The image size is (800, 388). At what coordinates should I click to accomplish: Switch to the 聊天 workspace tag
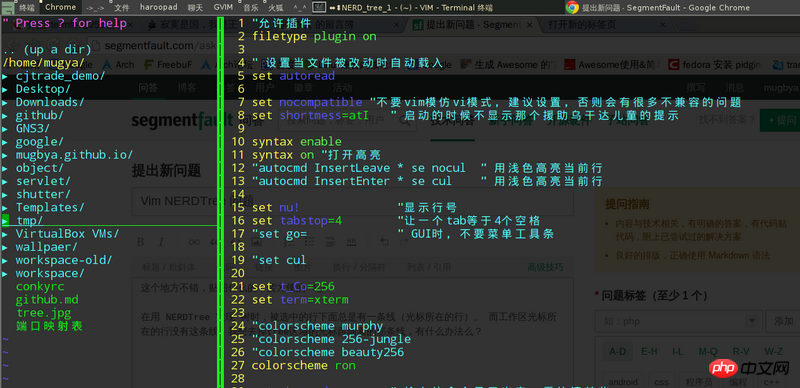(195, 7)
